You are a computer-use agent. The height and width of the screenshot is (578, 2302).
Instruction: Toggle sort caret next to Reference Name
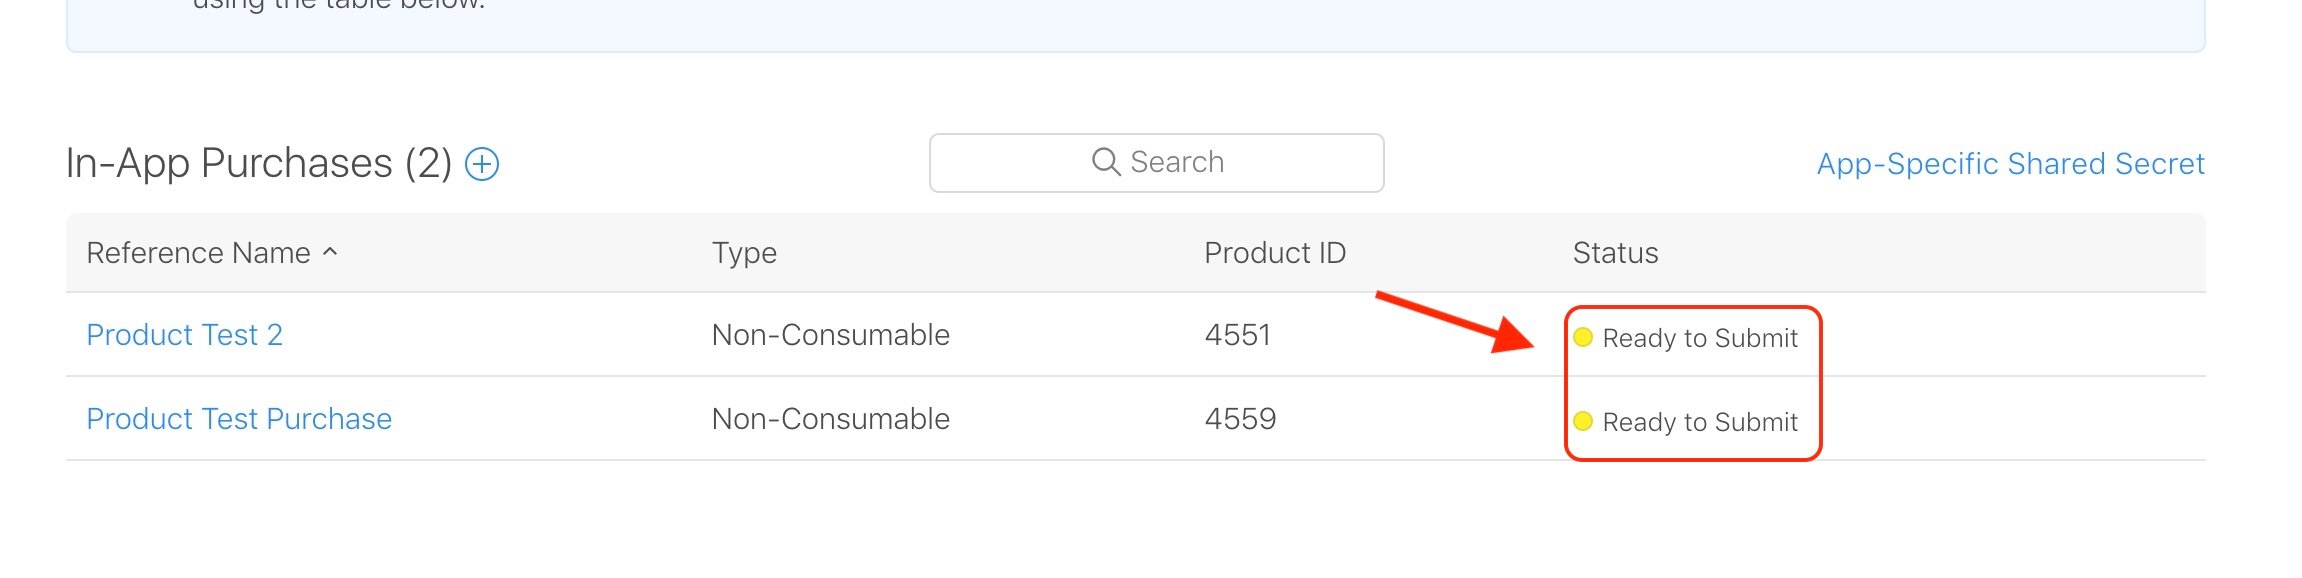pos(330,252)
